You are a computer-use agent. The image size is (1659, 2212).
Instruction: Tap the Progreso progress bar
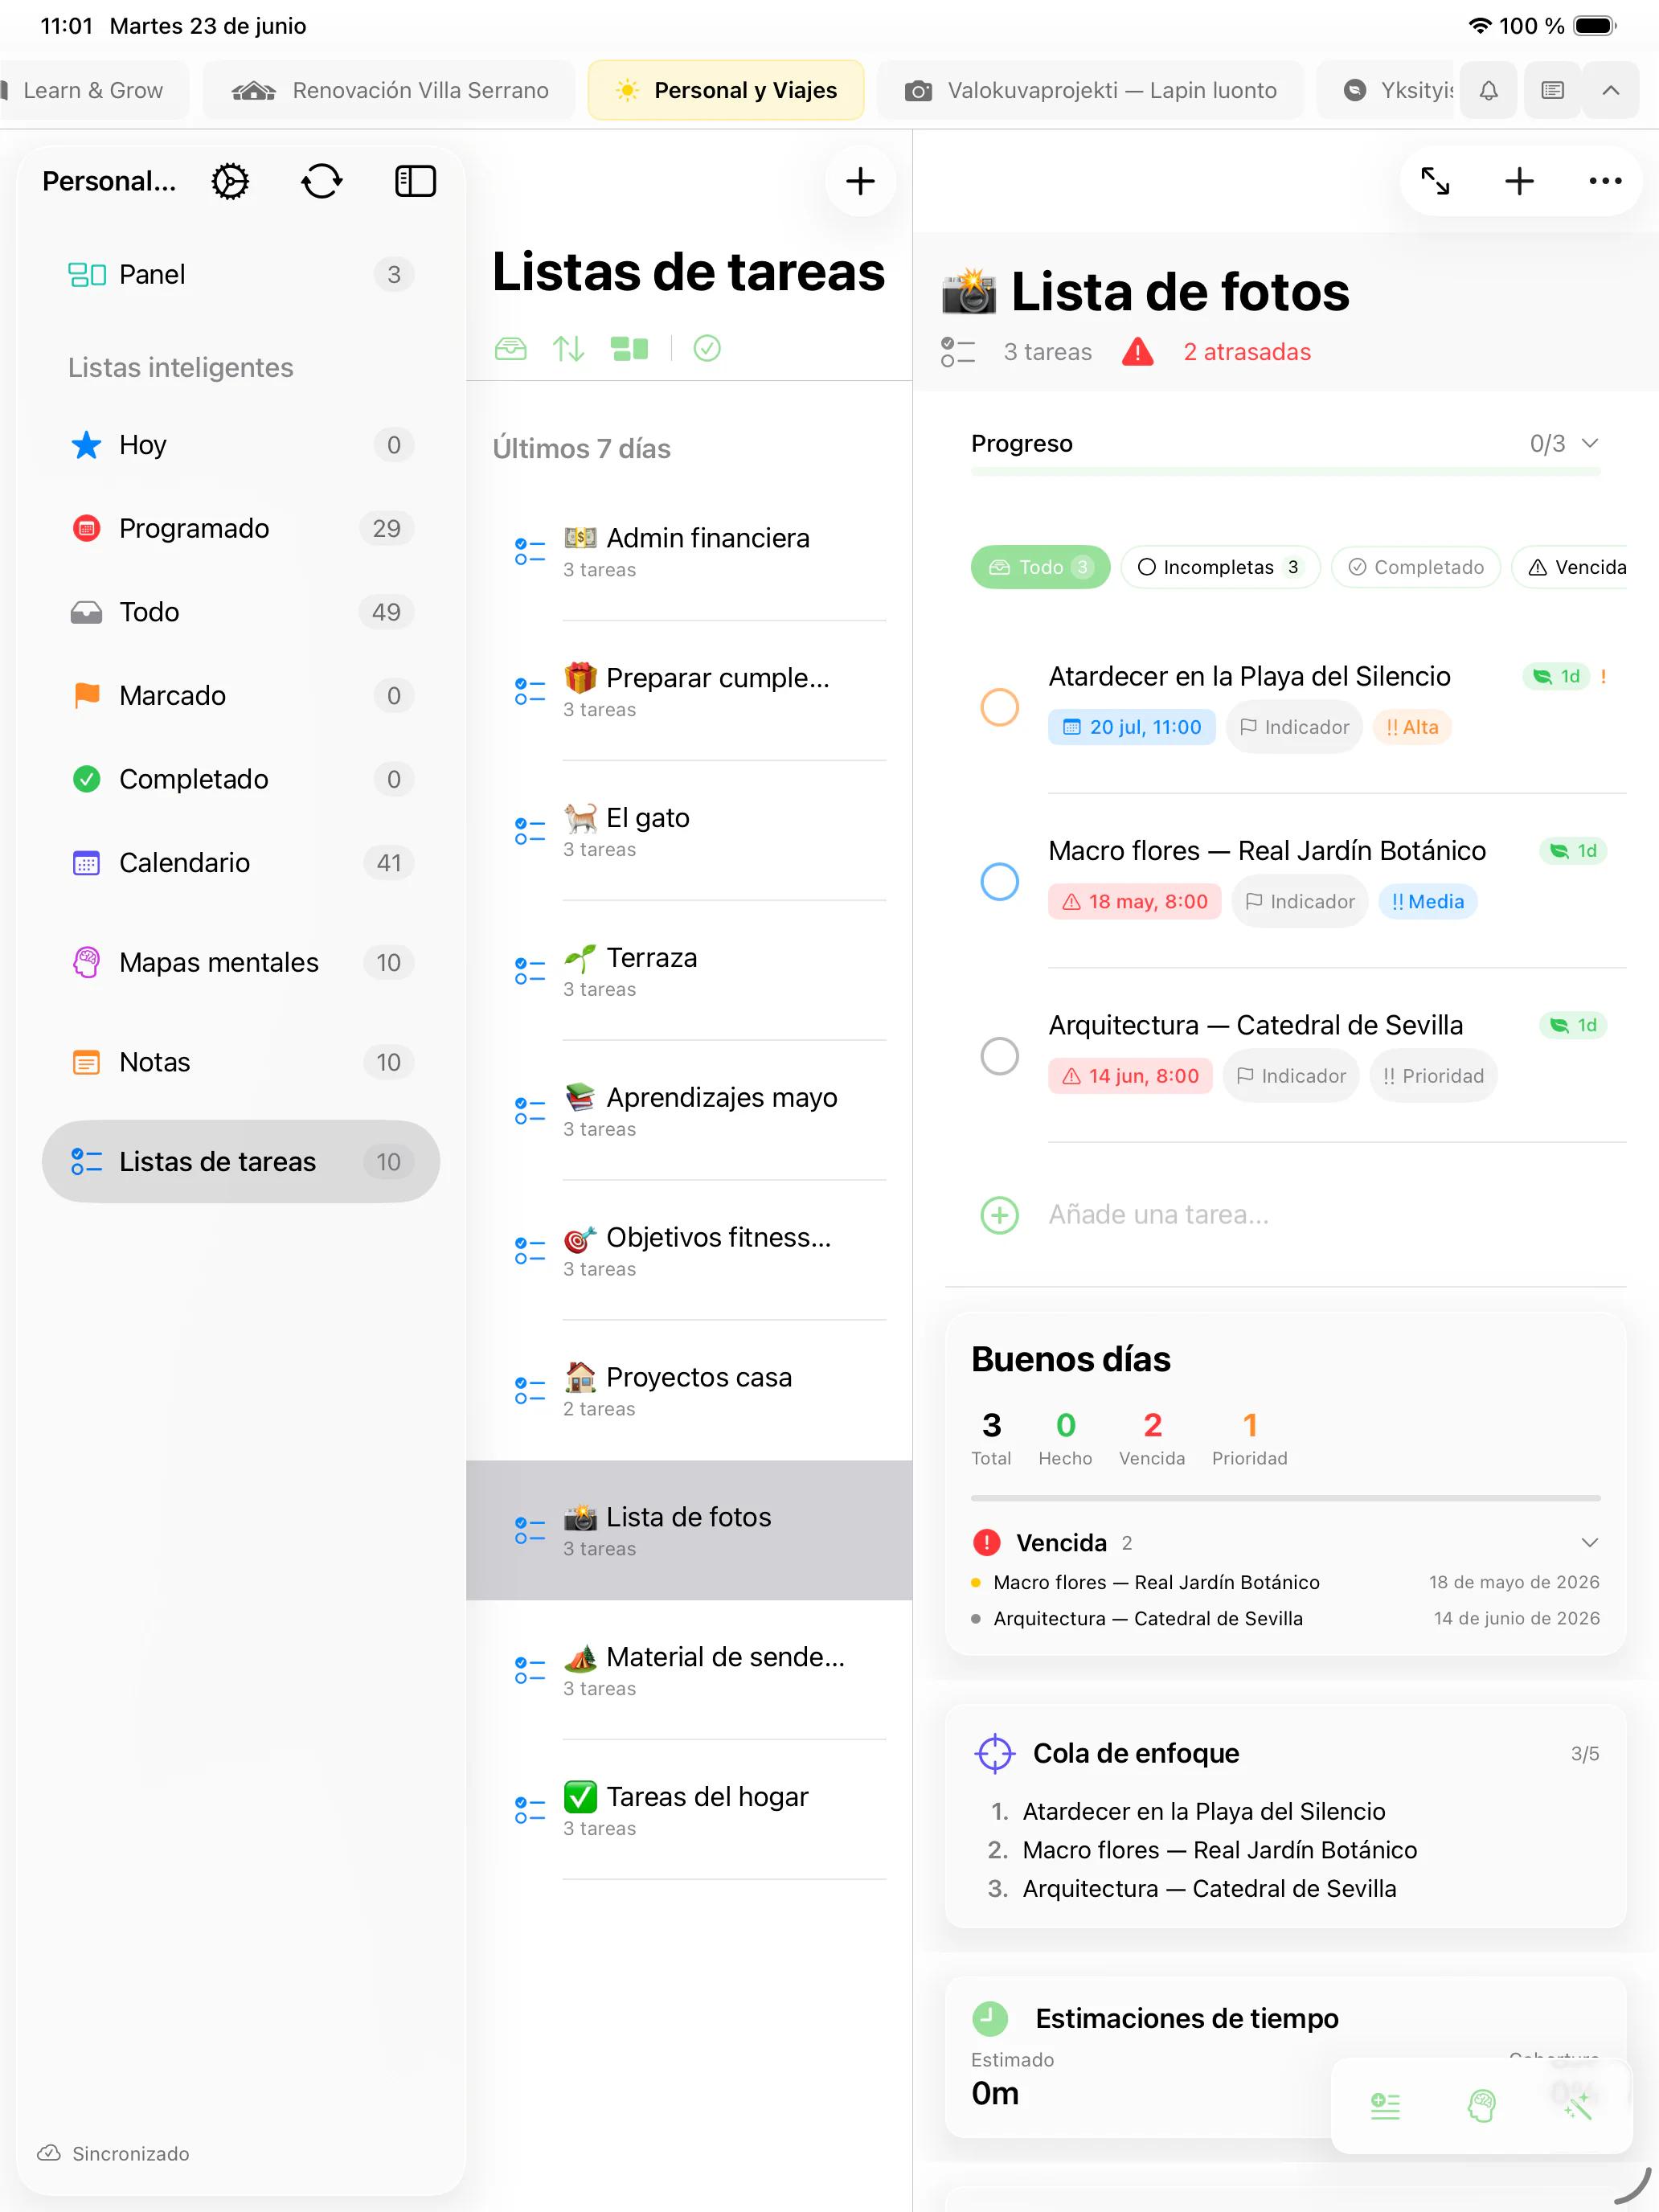tap(1286, 471)
